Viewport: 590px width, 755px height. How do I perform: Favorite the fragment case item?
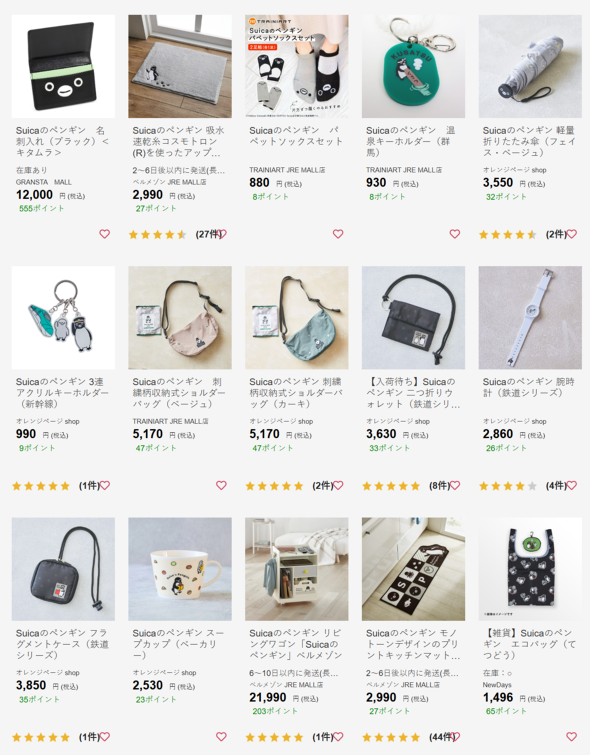point(105,737)
